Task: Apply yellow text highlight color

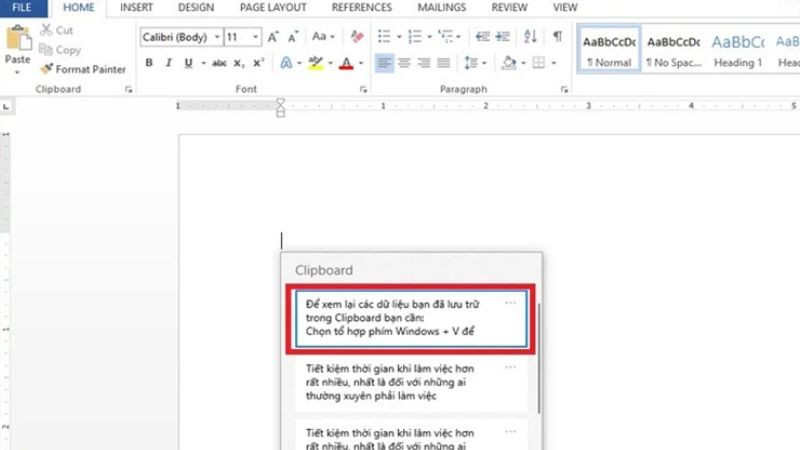Action: click(316, 63)
